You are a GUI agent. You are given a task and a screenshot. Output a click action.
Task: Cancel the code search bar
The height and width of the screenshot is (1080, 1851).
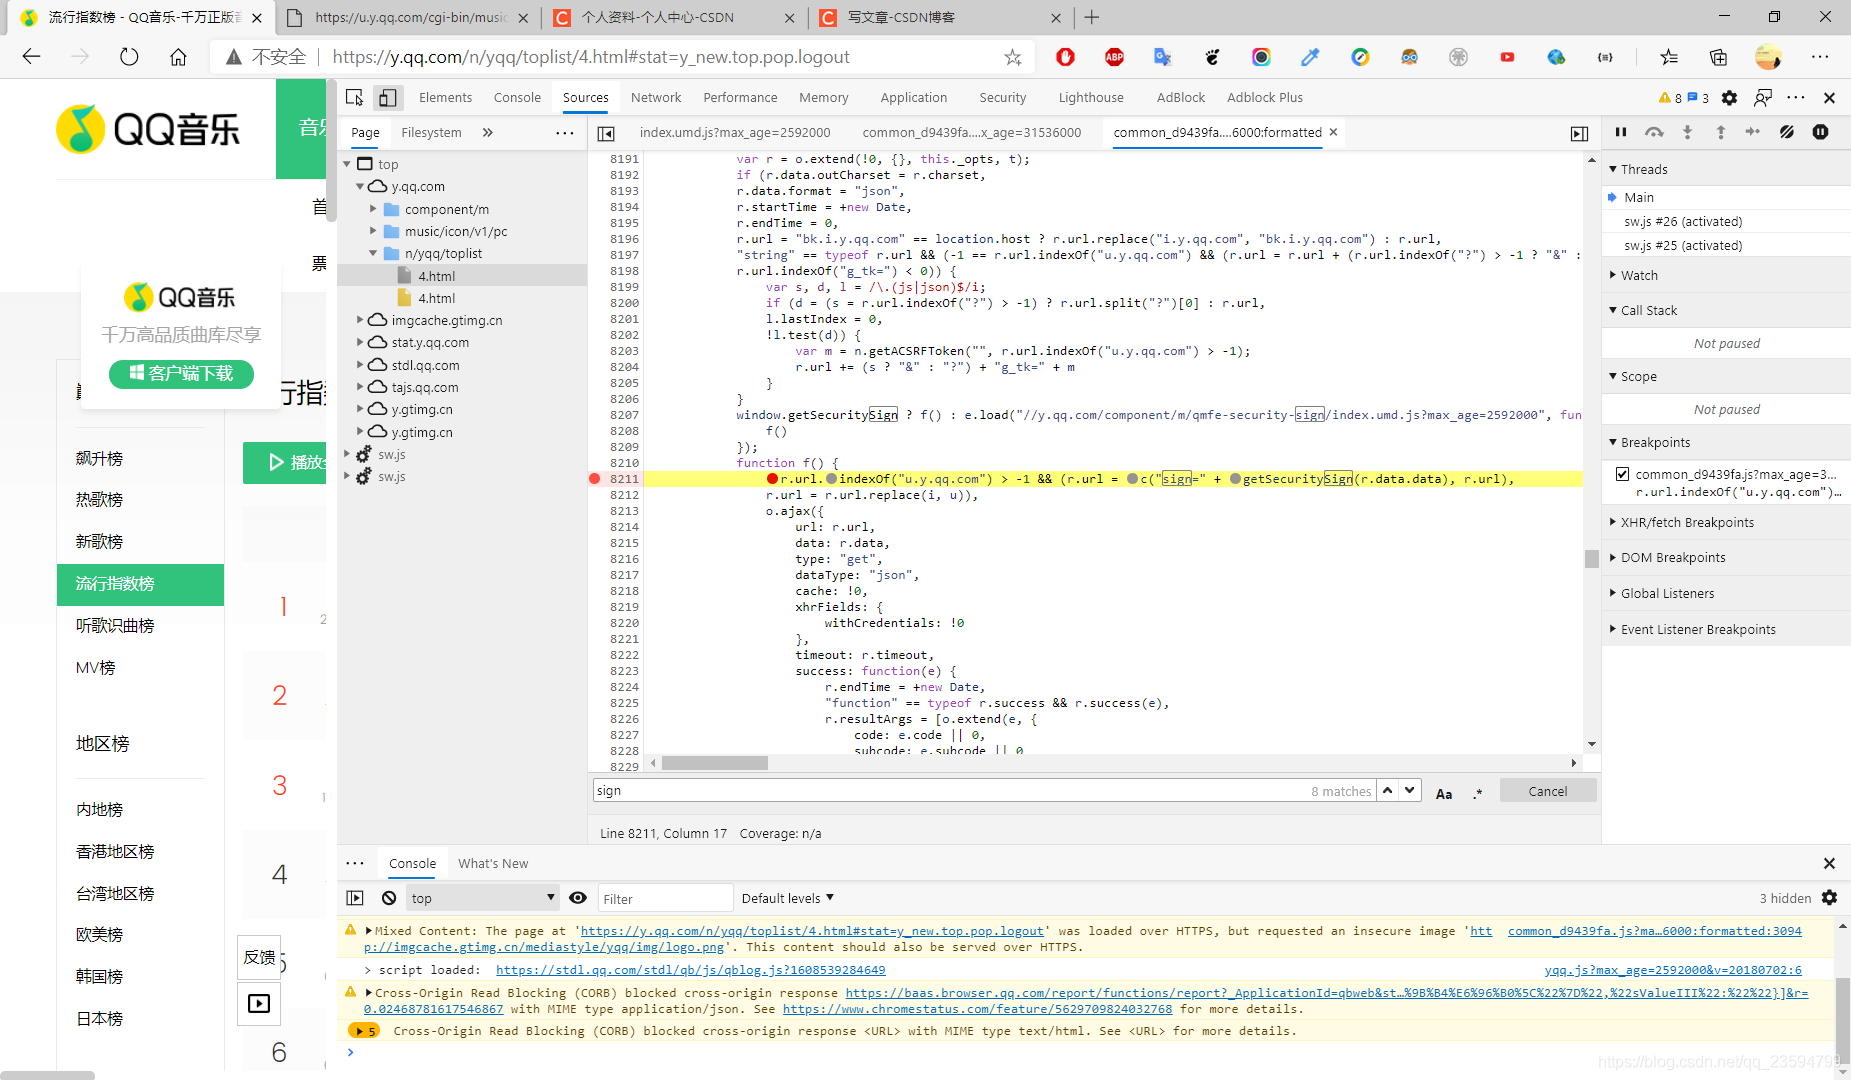pyautogui.click(x=1548, y=791)
